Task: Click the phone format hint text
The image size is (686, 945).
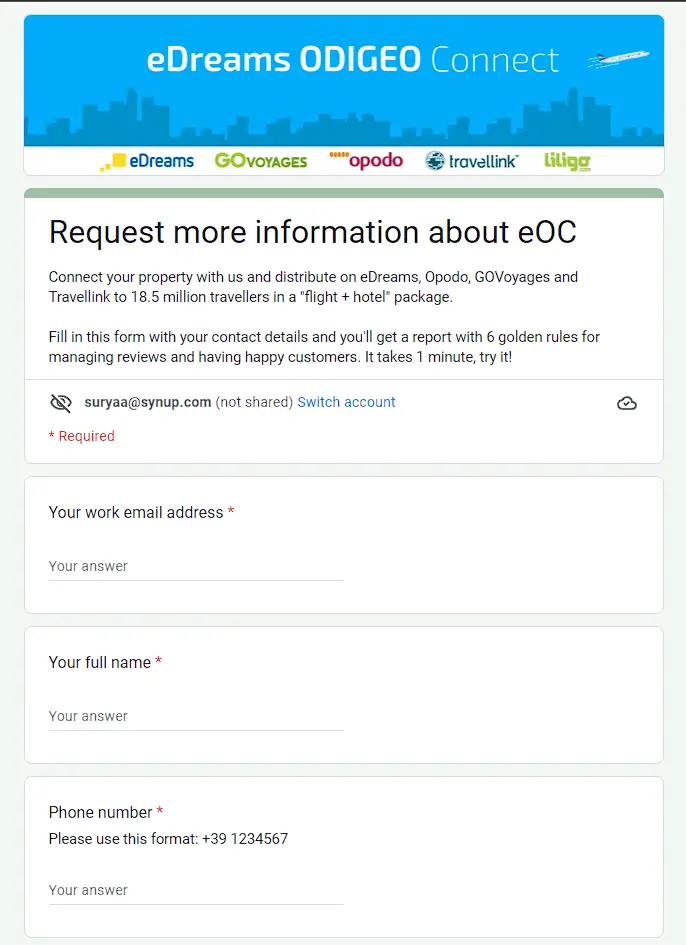Action: (168, 839)
